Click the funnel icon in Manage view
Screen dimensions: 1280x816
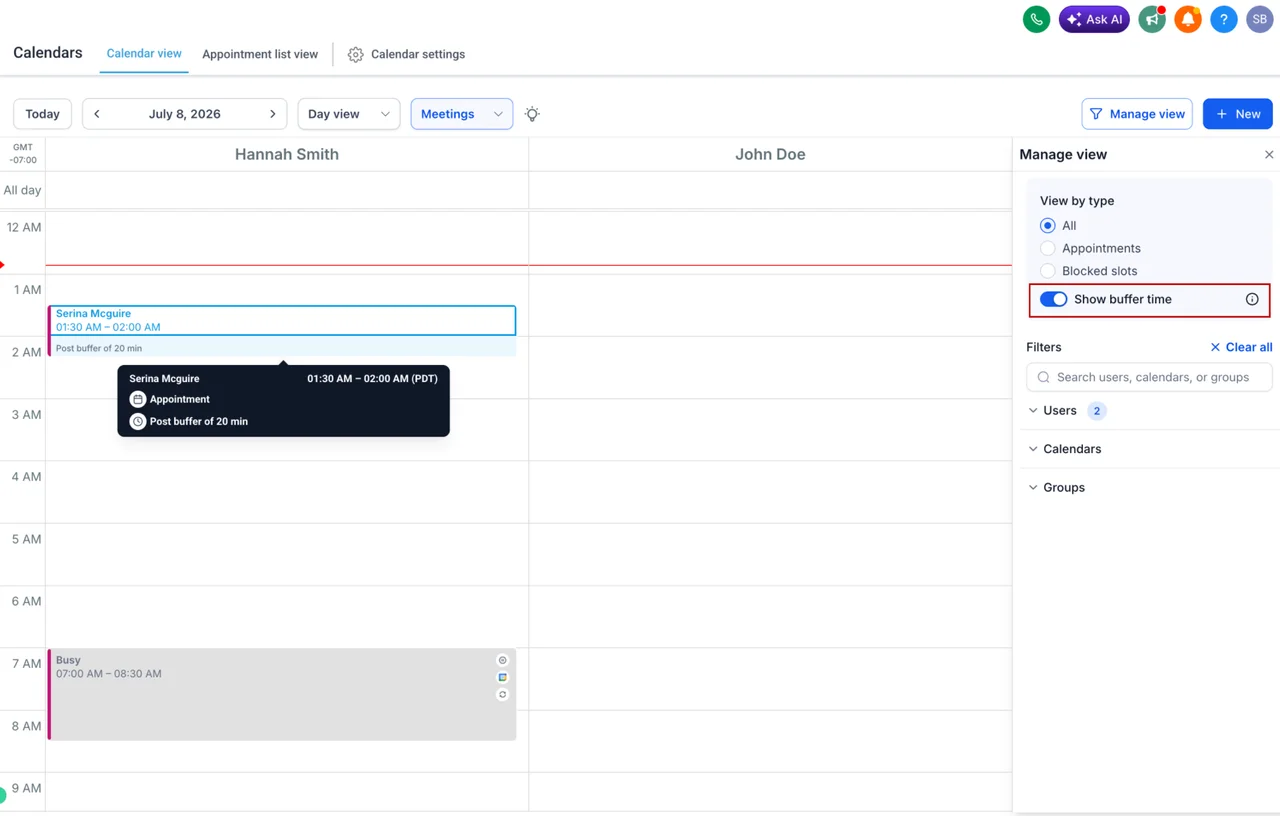pos(1096,114)
